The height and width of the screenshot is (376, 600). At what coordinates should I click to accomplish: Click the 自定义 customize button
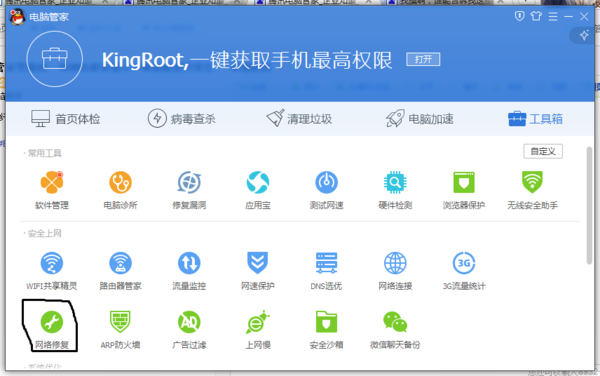[x=543, y=151]
